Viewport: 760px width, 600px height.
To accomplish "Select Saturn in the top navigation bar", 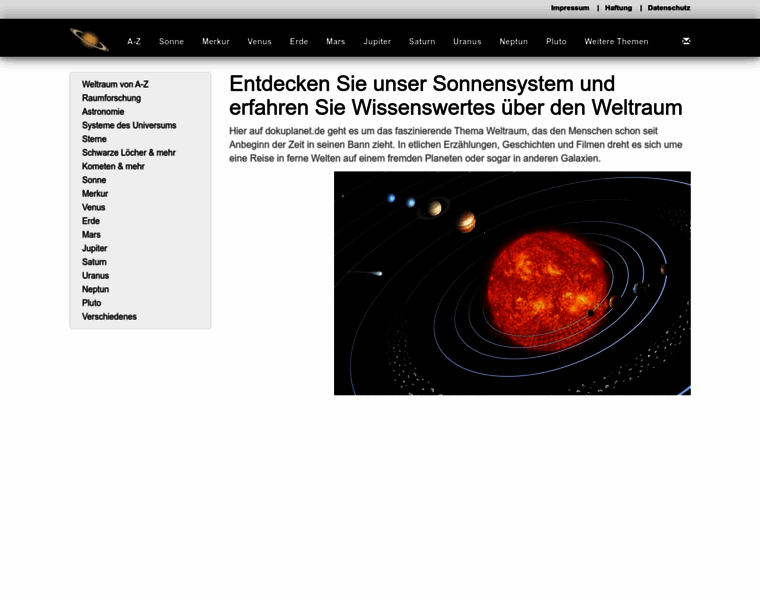I will (x=422, y=42).
